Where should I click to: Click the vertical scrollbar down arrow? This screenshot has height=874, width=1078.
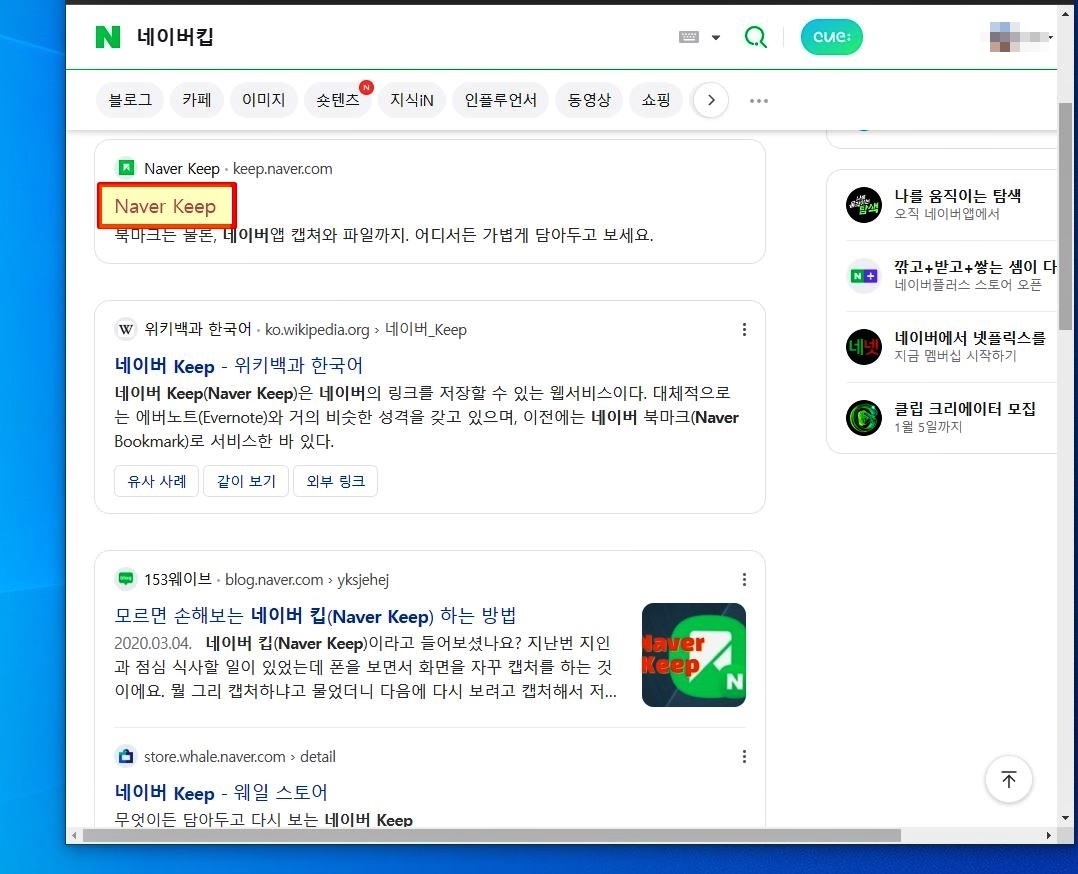pyautogui.click(x=1065, y=818)
